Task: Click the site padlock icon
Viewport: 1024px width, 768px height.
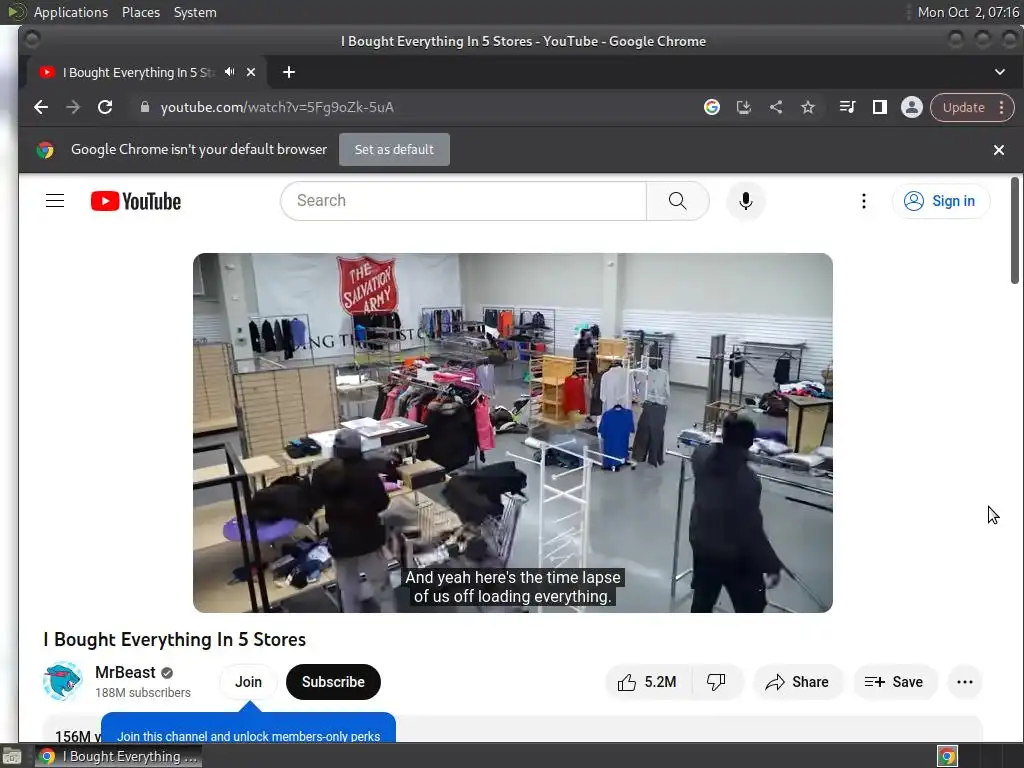Action: [x=144, y=107]
